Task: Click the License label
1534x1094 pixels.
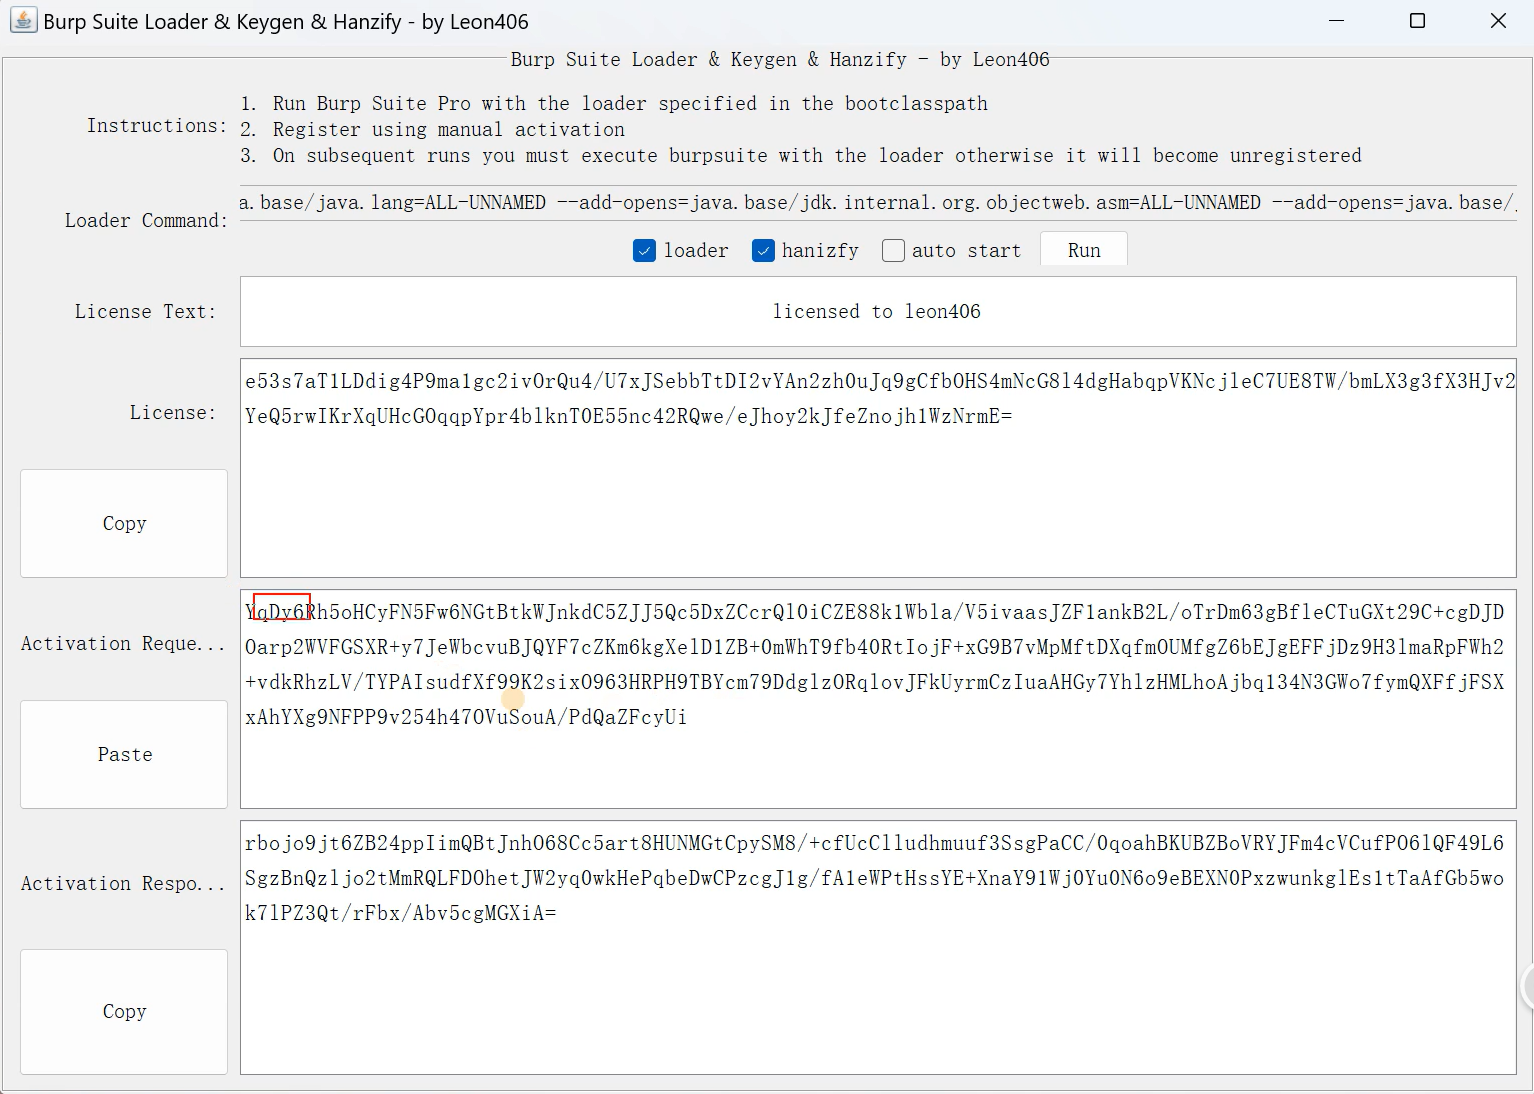Action: click(173, 412)
